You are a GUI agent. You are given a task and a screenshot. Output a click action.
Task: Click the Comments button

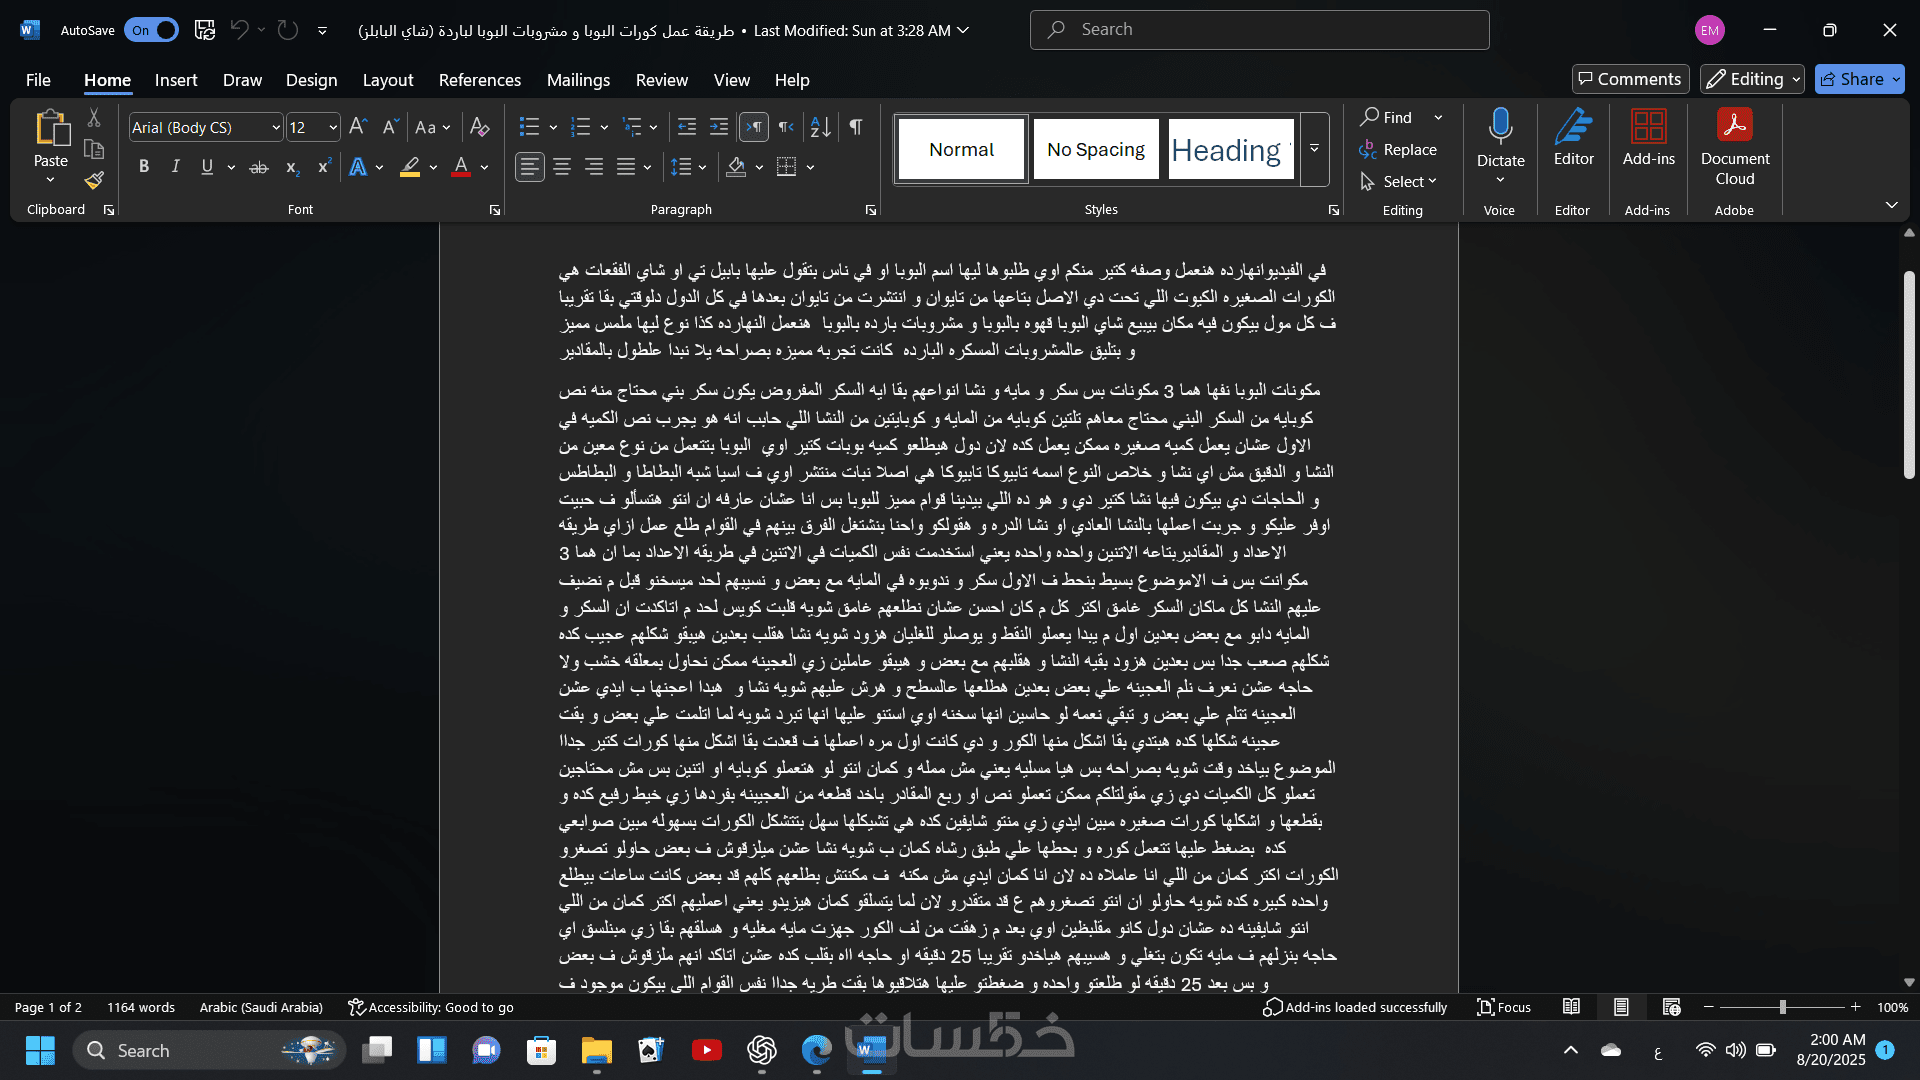1630,79
